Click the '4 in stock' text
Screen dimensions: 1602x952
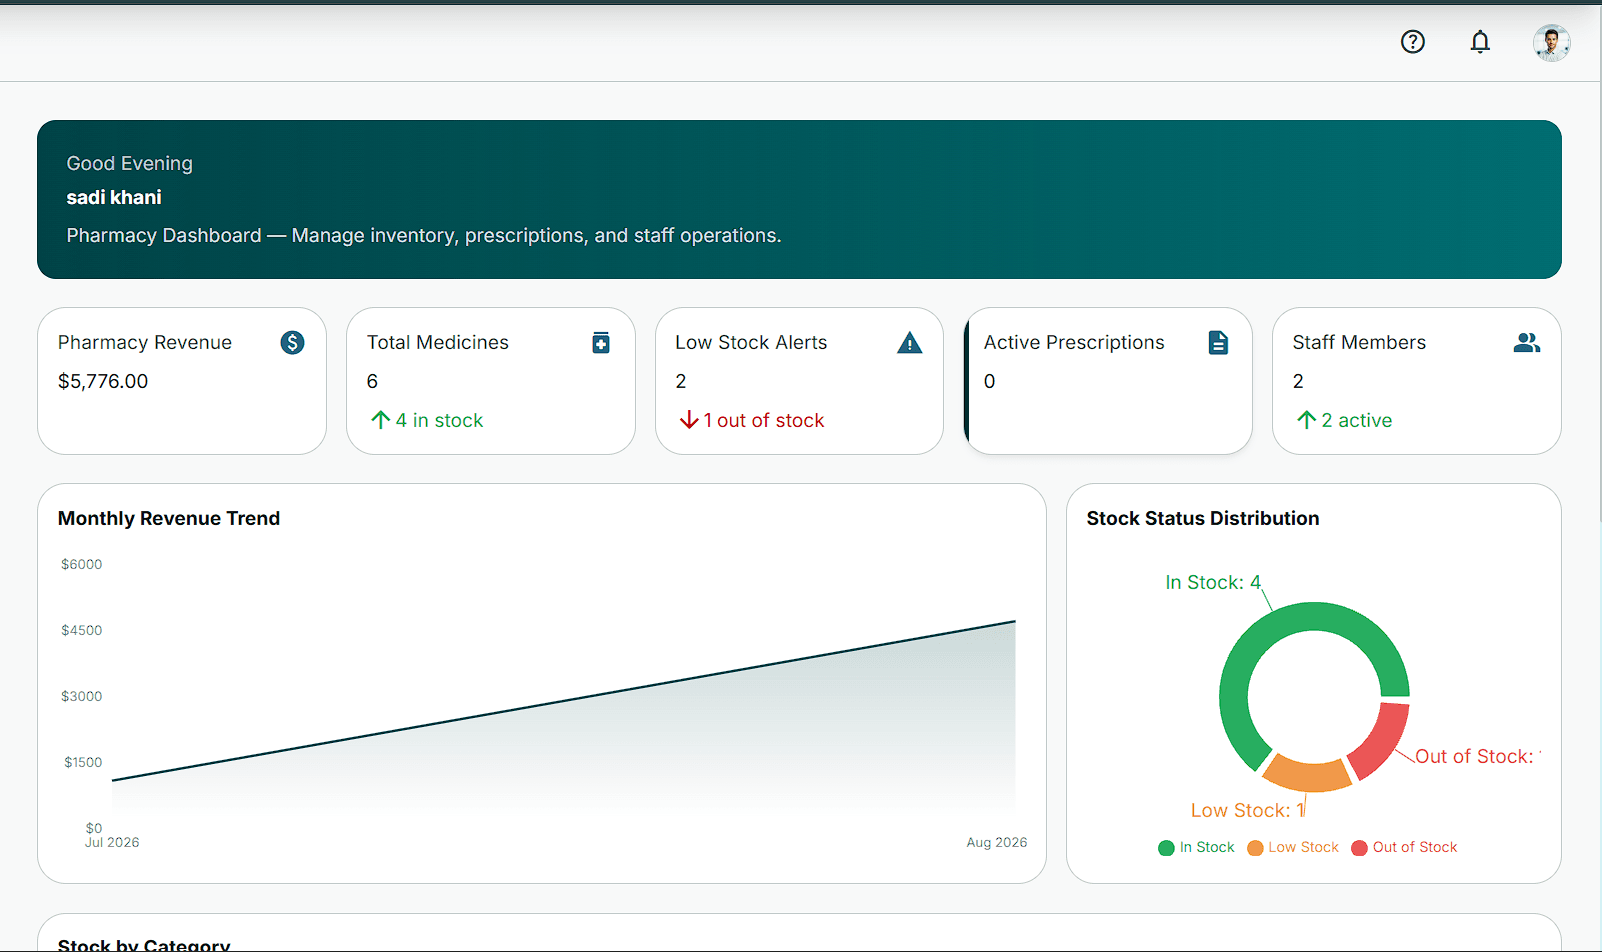click(439, 421)
